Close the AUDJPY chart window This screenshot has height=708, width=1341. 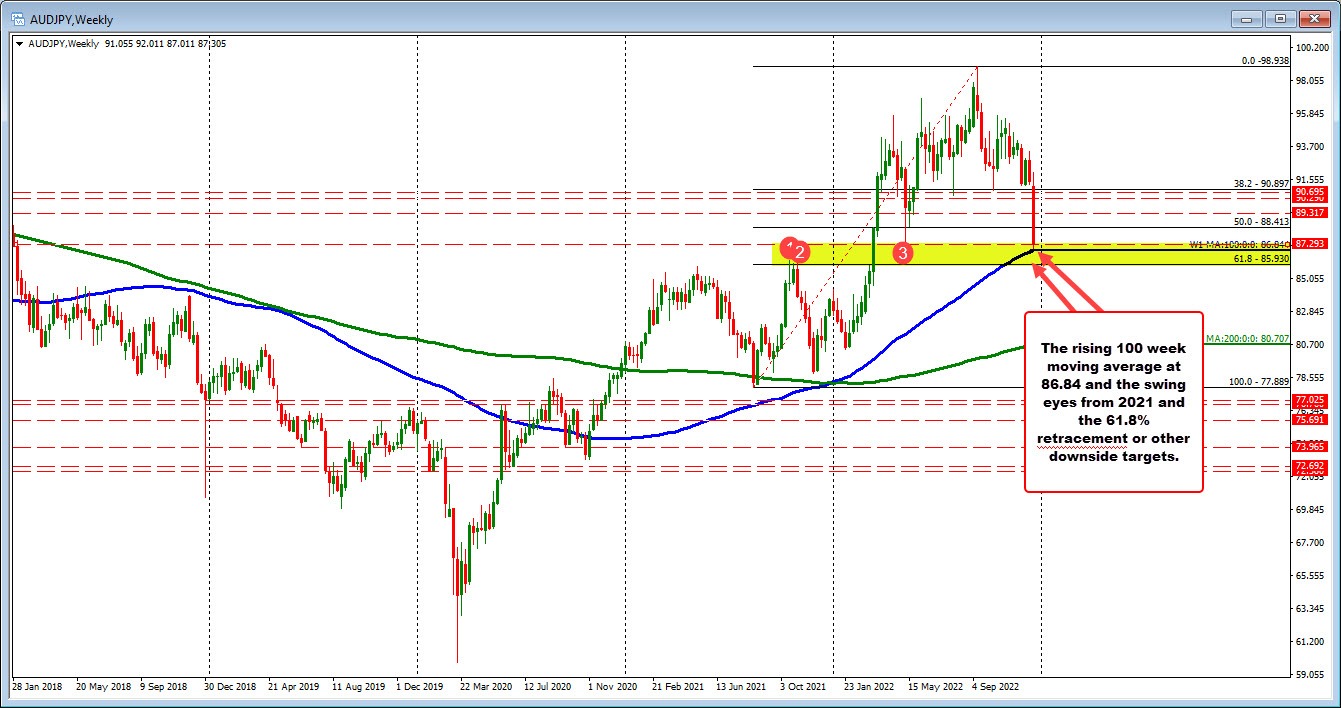click(x=1311, y=18)
